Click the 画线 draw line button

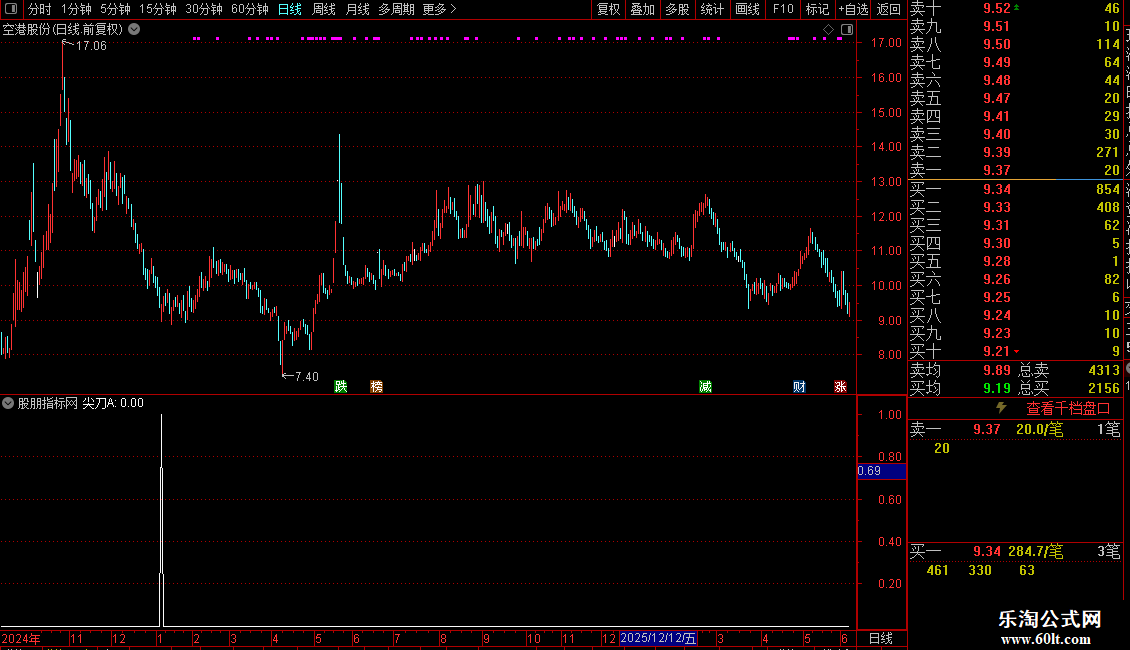747,9
